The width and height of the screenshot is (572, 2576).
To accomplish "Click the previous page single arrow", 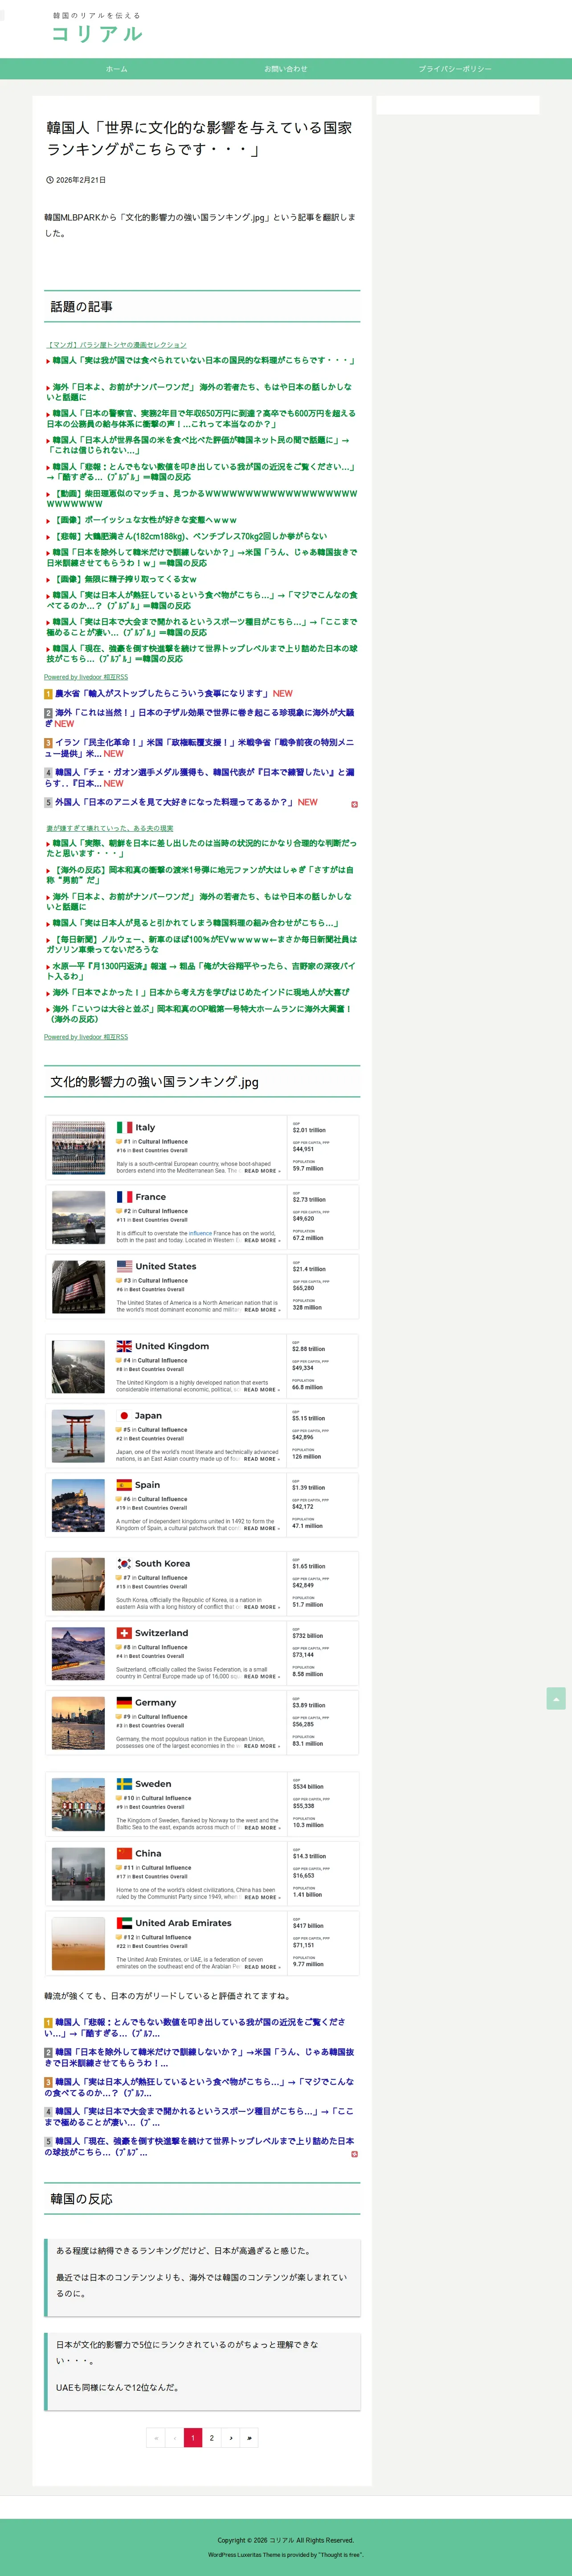I will tap(174, 2437).
